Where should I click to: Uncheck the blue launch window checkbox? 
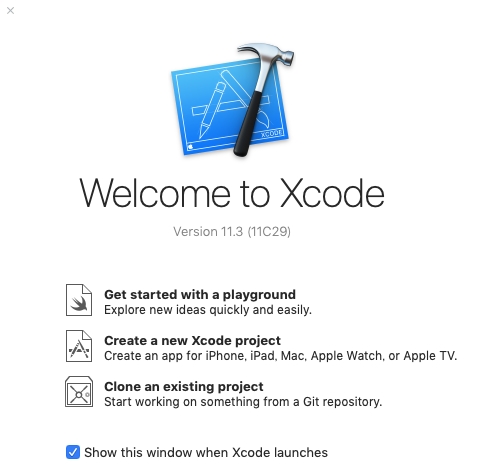pyautogui.click(x=73, y=452)
